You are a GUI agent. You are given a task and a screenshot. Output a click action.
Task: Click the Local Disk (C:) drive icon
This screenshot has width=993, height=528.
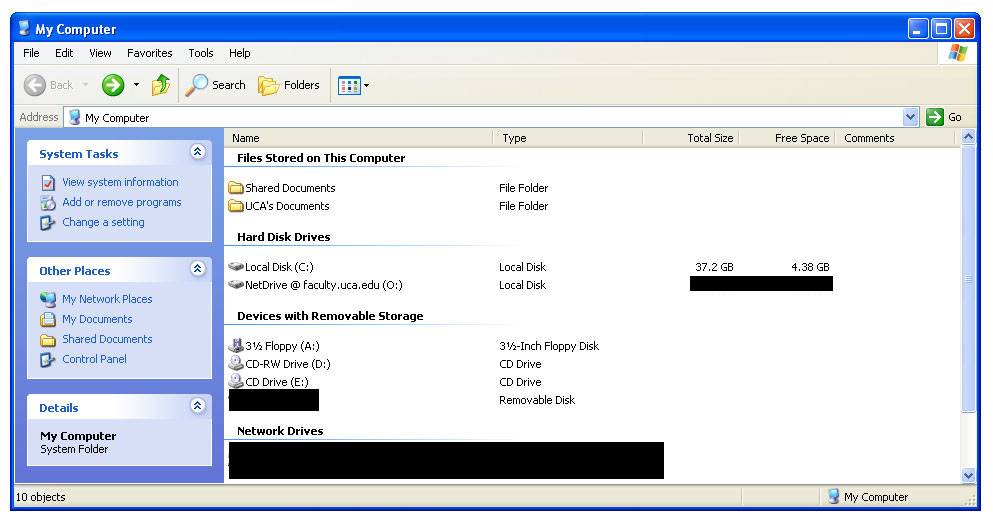click(236, 267)
